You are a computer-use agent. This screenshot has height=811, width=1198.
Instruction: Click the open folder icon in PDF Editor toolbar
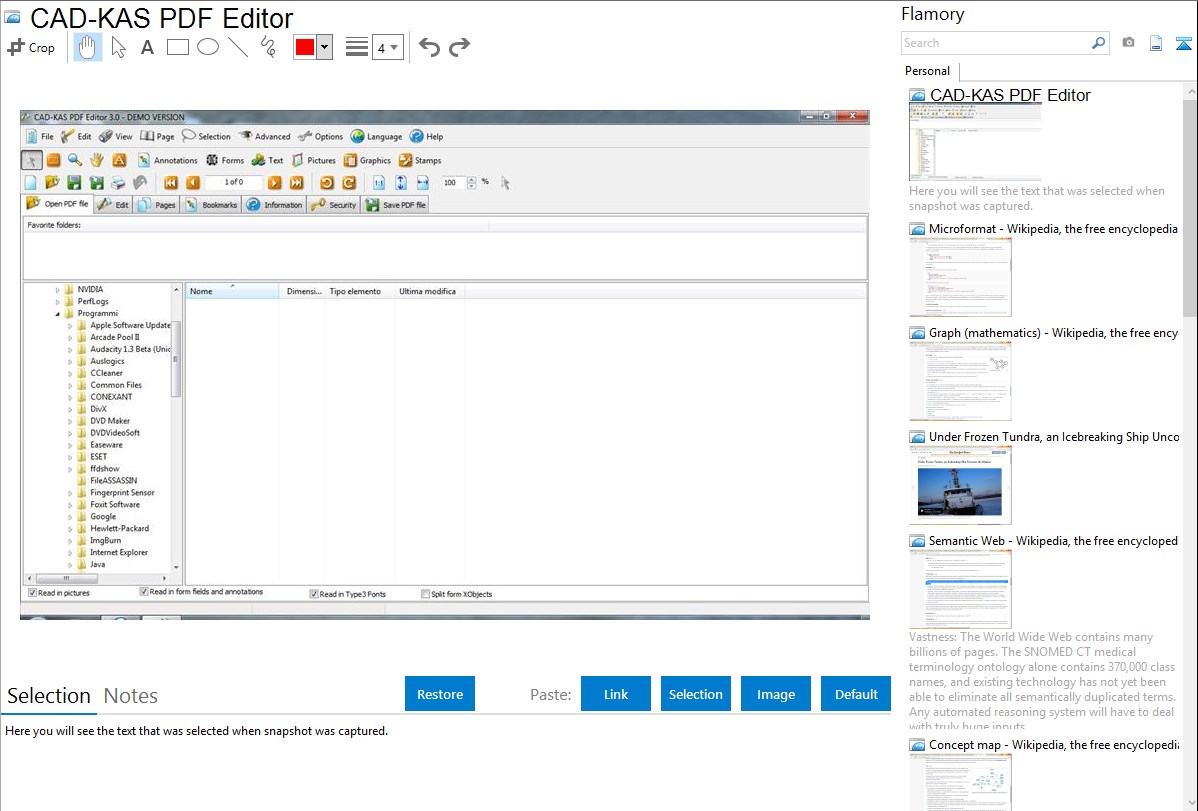(52, 183)
